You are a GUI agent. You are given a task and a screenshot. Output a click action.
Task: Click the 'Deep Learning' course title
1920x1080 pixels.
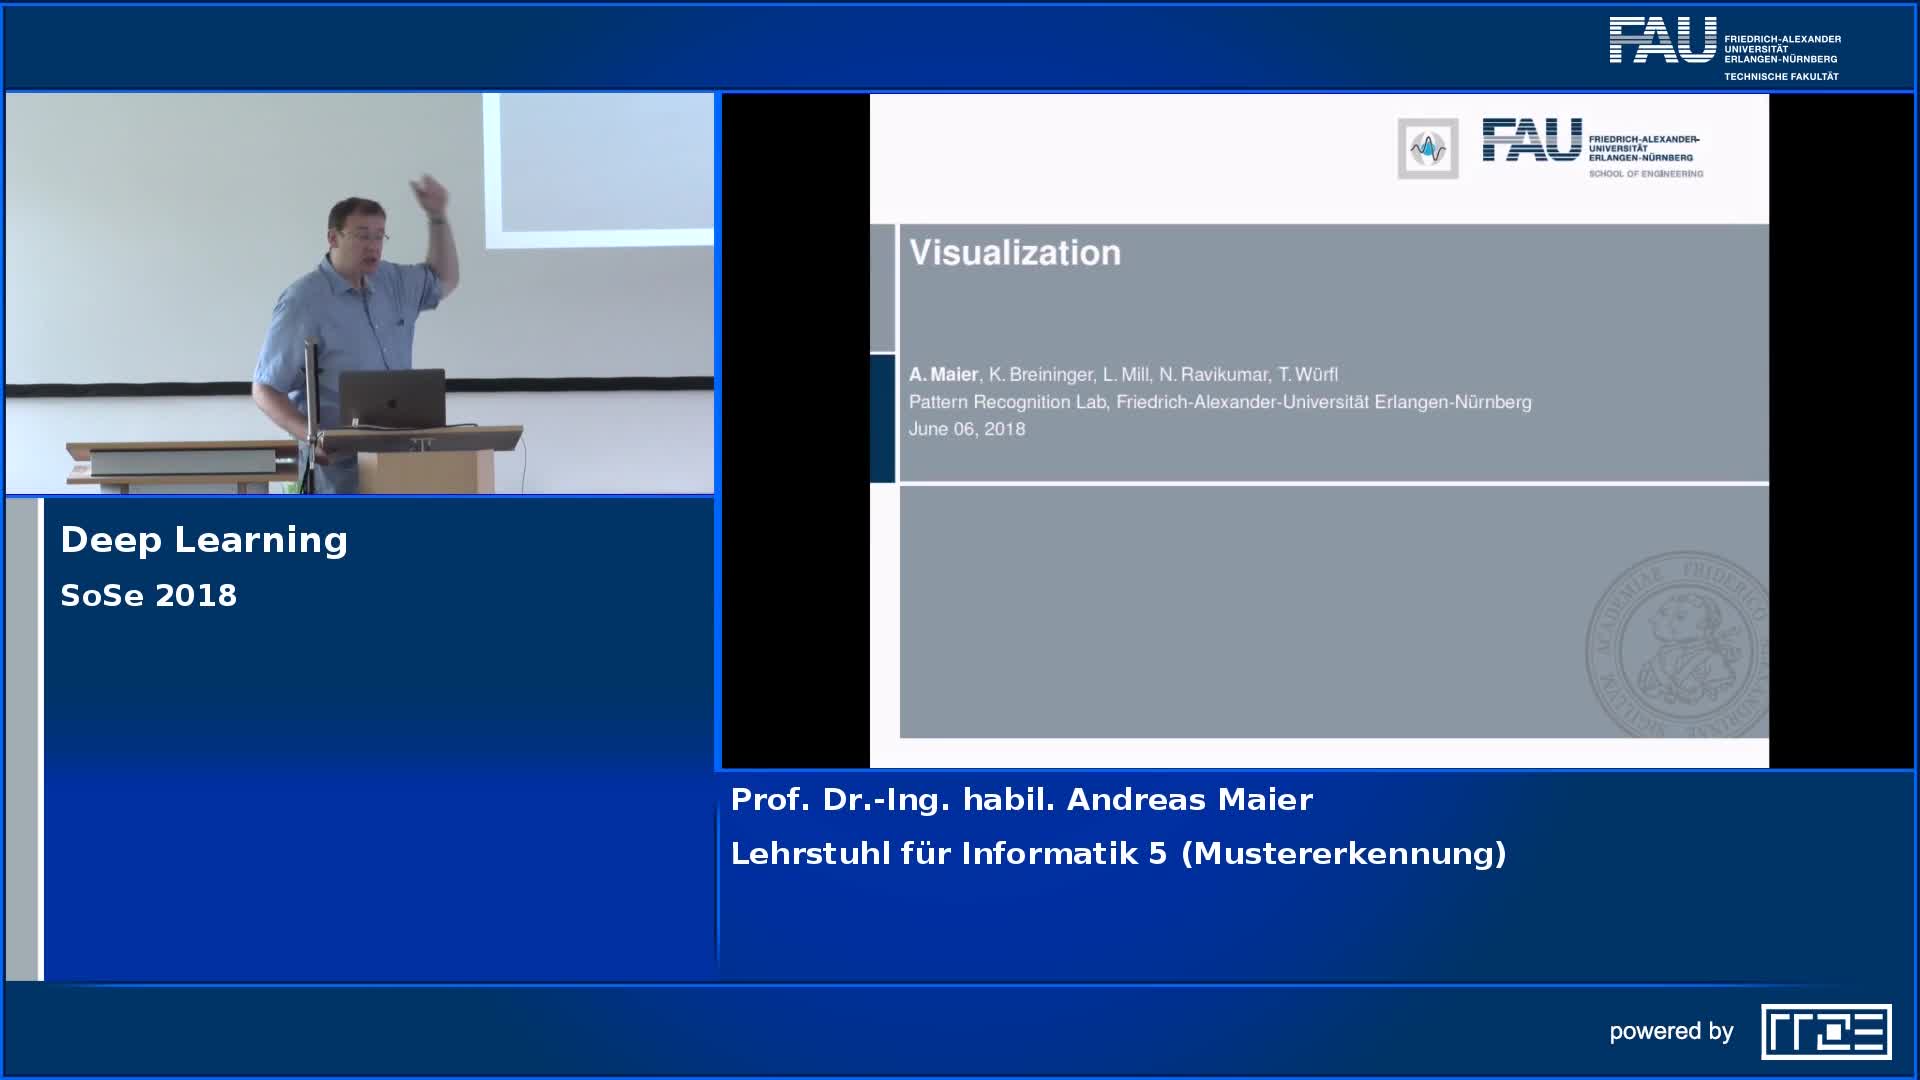click(204, 540)
